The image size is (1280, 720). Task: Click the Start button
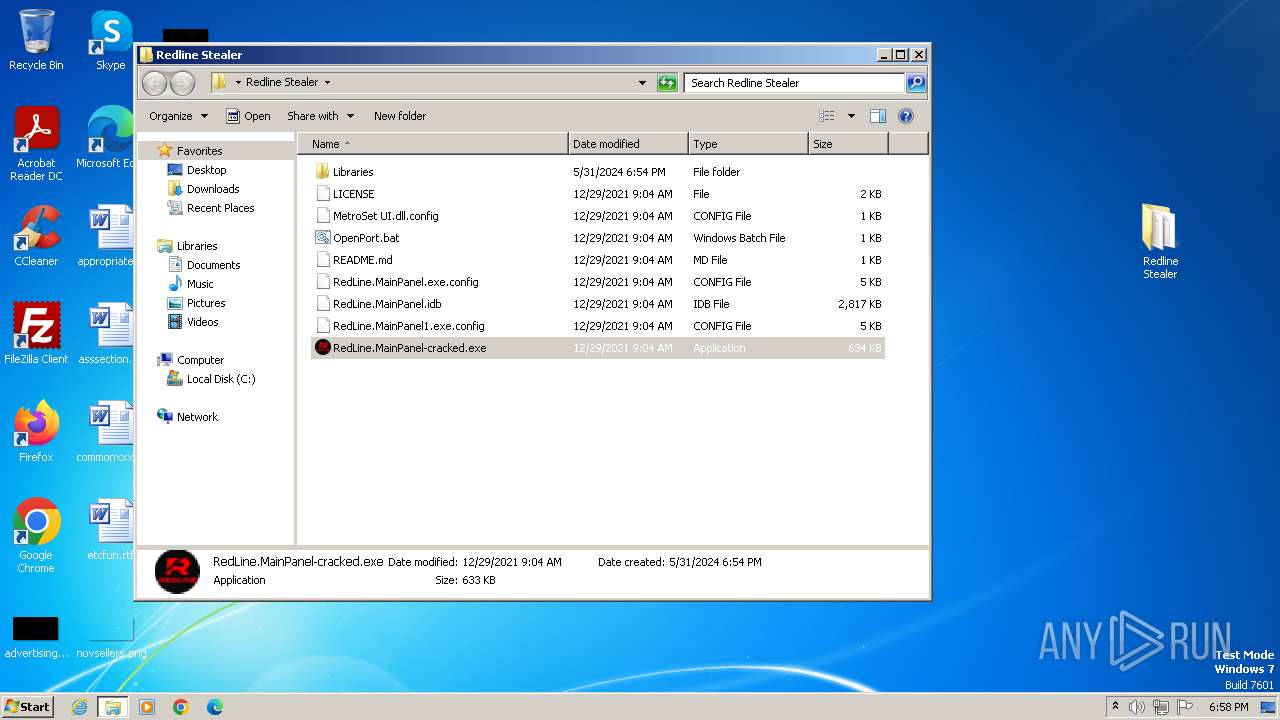coord(27,706)
